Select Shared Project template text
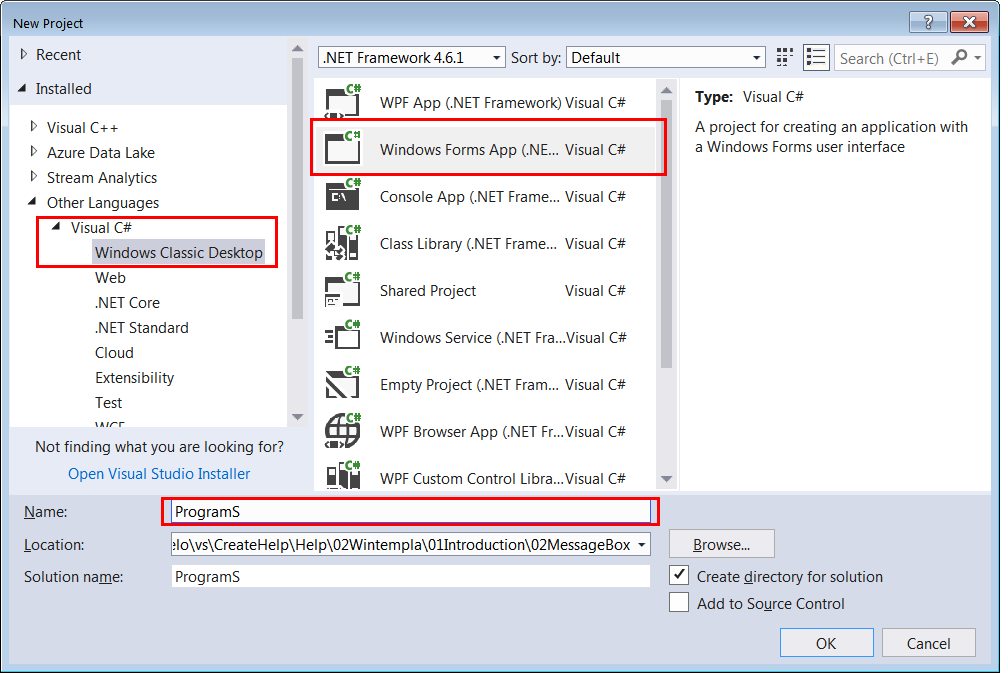Screen dimensions: 1000x673 (428, 290)
